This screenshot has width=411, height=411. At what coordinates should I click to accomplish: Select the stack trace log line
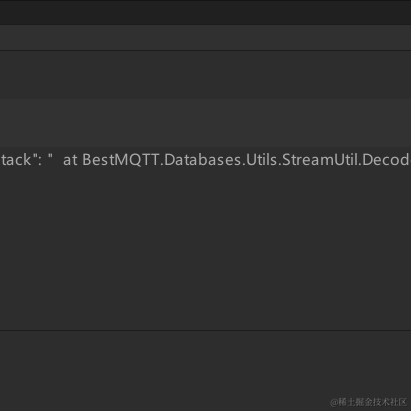coord(205,160)
